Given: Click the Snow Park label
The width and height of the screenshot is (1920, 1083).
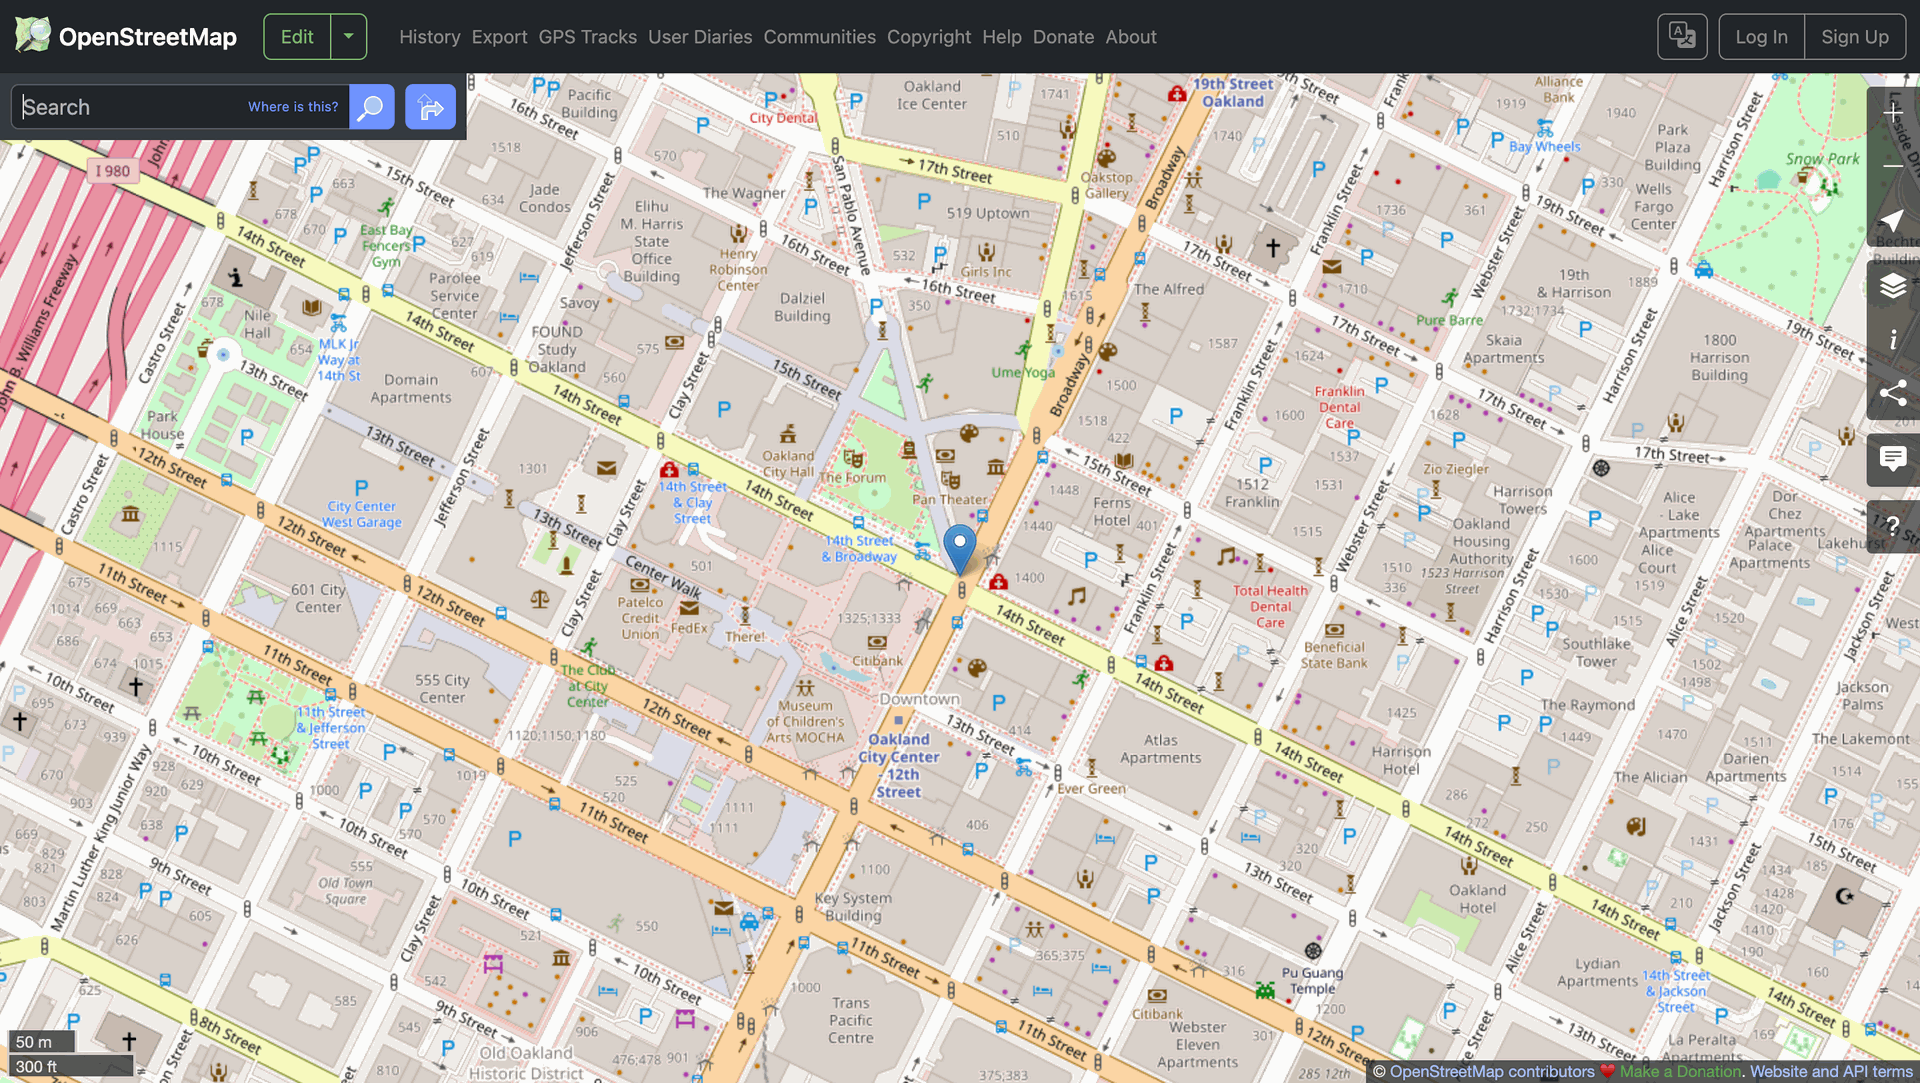Looking at the screenshot, I should pos(1822,159).
